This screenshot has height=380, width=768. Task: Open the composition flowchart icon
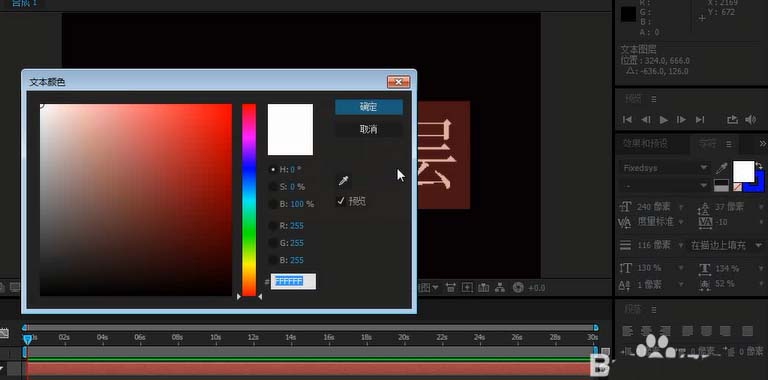[x=500, y=288]
